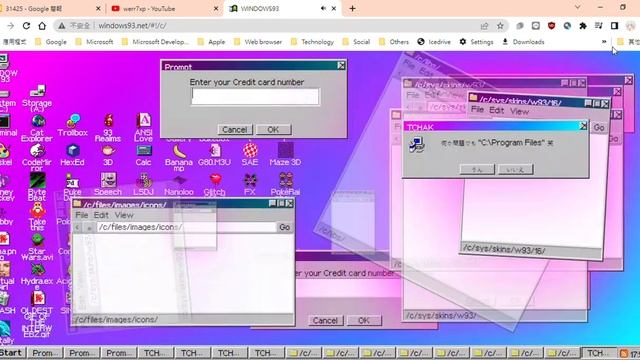Open the Downloads bookmark
The height and width of the screenshot is (360, 640).
[x=523, y=42]
